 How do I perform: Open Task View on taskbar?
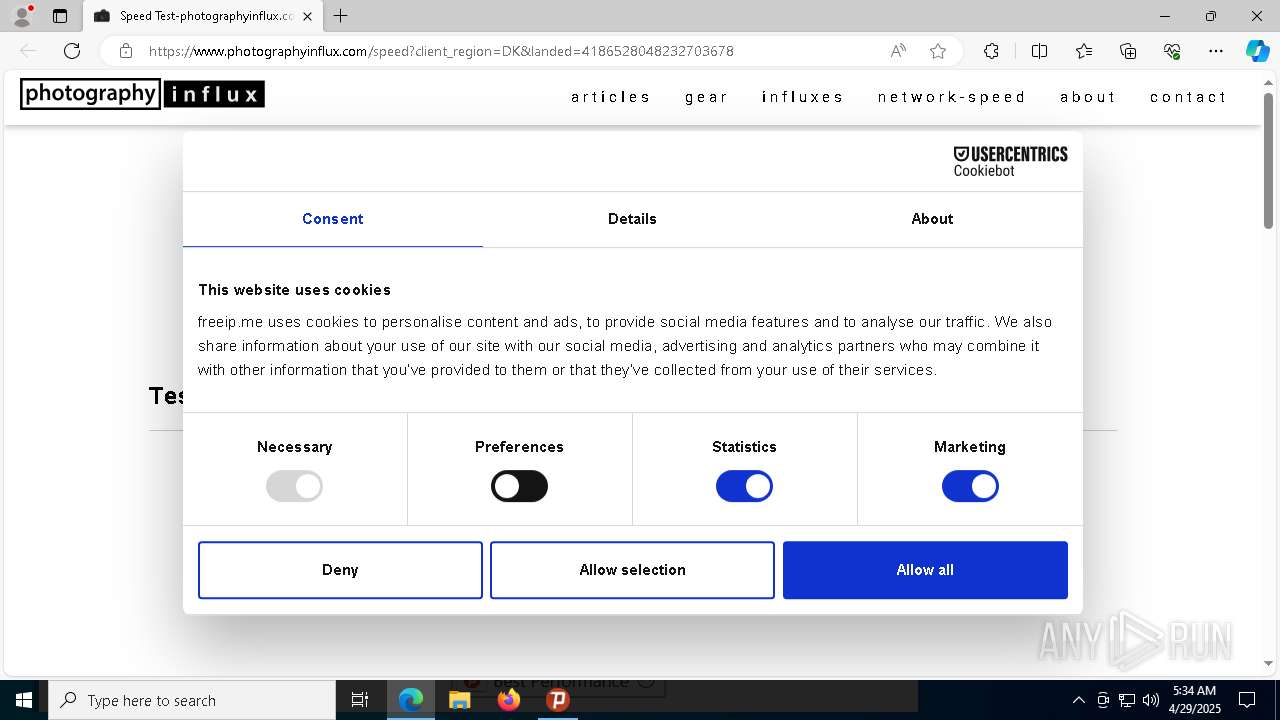pyautogui.click(x=360, y=700)
